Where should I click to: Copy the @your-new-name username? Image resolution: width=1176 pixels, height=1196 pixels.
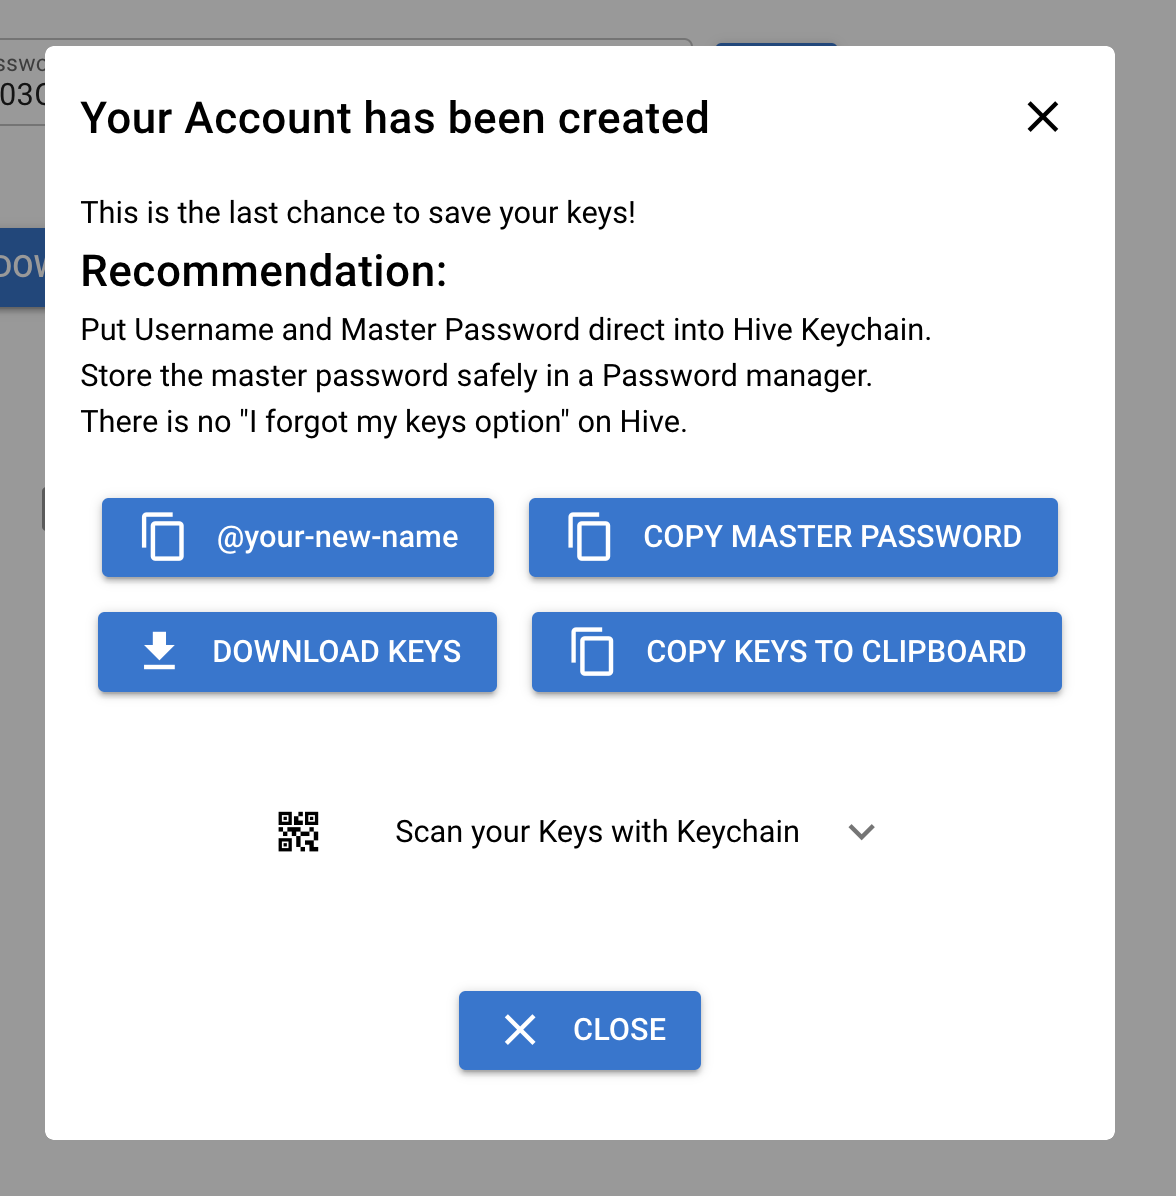[297, 537]
